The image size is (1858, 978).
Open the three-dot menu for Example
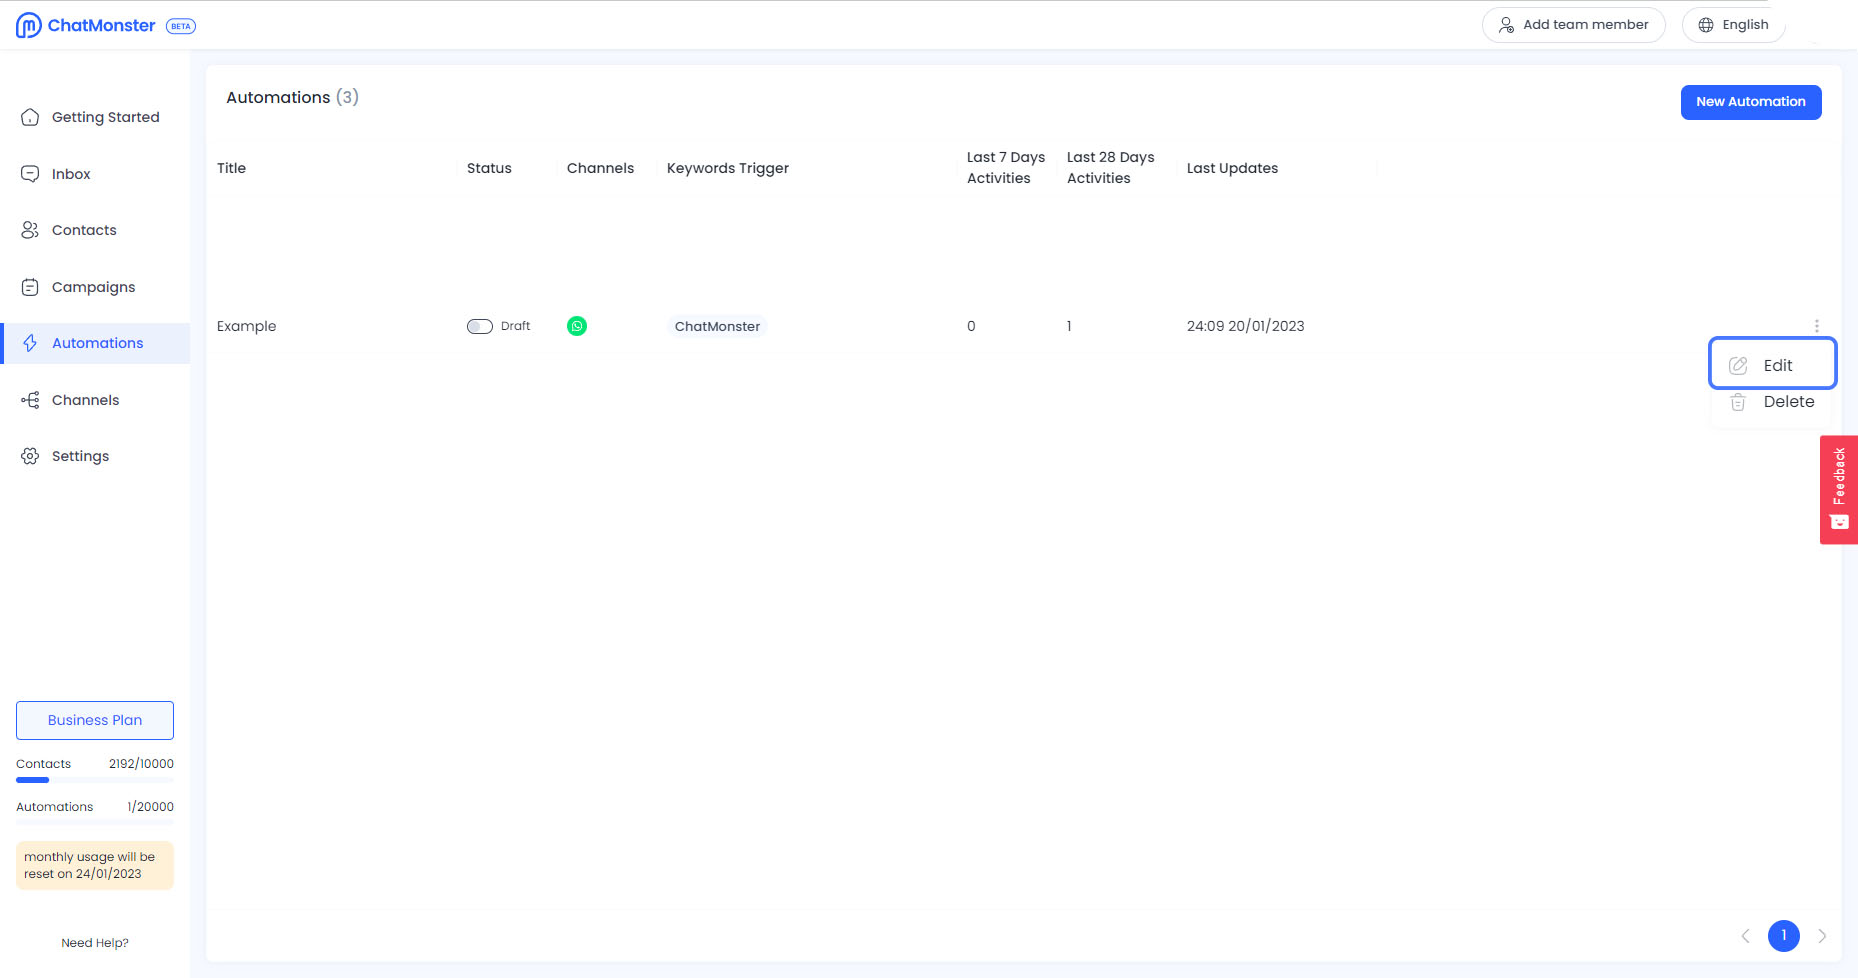1816,326
